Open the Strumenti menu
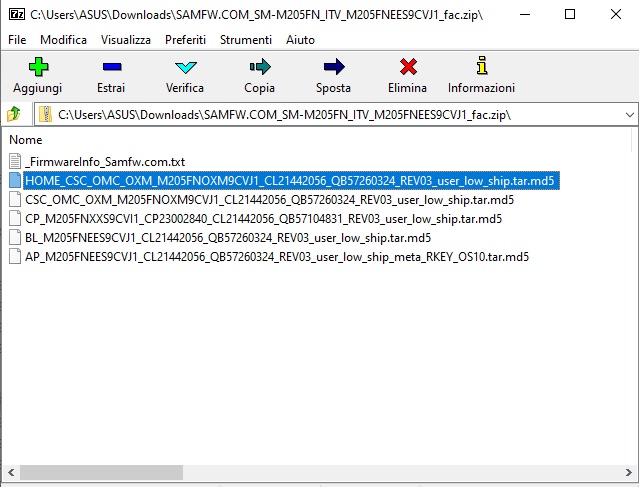The image size is (639, 487). point(246,40)
